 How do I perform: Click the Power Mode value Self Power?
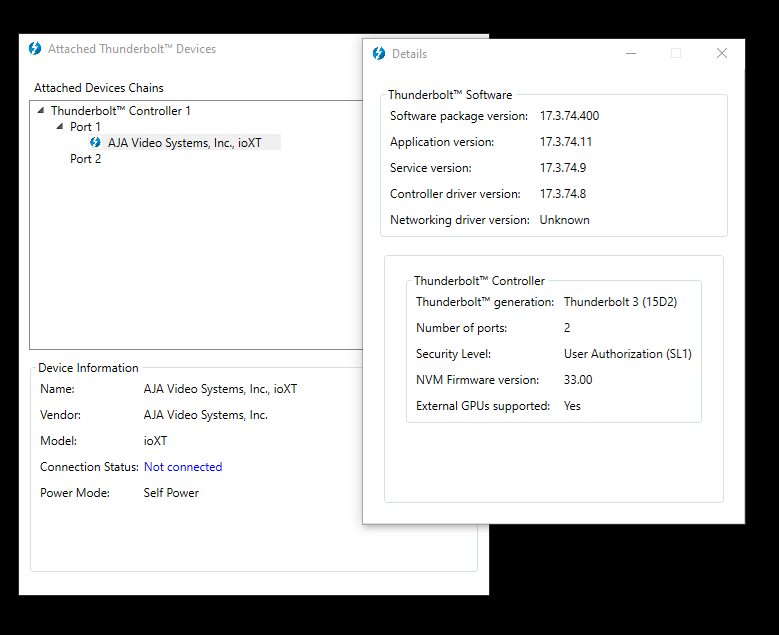coord(171,493)
